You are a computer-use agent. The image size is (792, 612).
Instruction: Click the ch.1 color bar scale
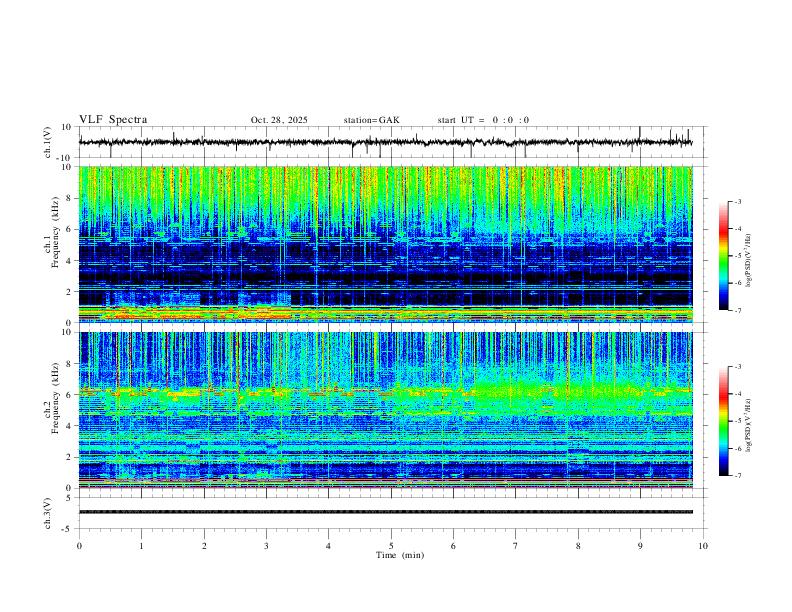pyautogui.click(x=723, y=256)
